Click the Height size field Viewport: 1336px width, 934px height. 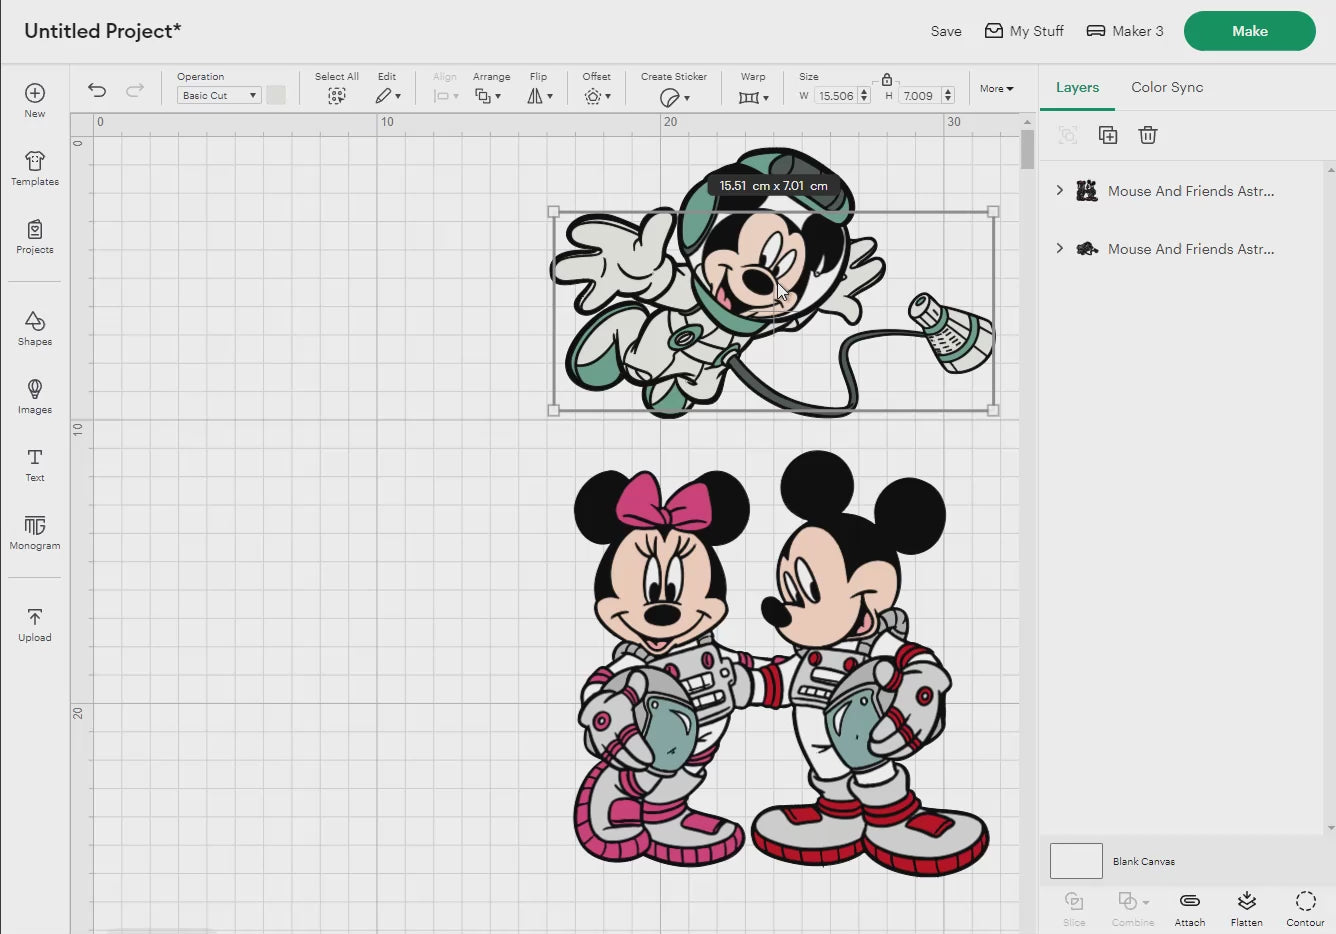pos(919,96)
